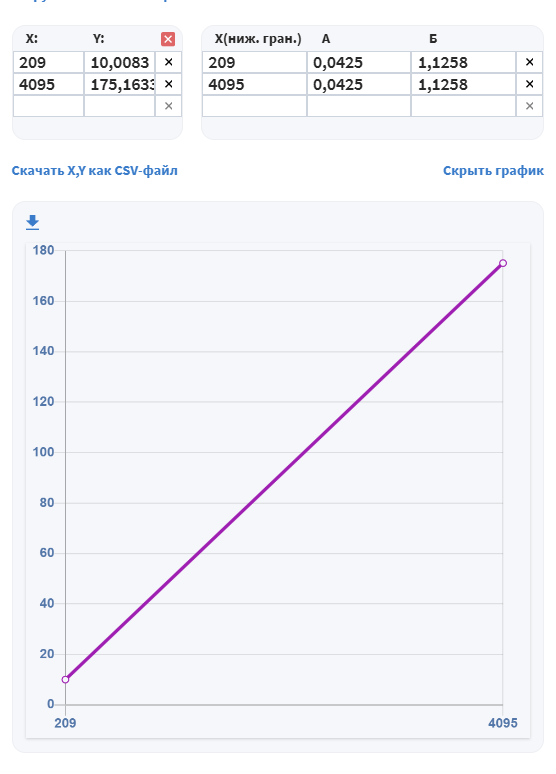
Task: Click the X field with 209 in X,Y table
Action: click(x=48, y=62)
